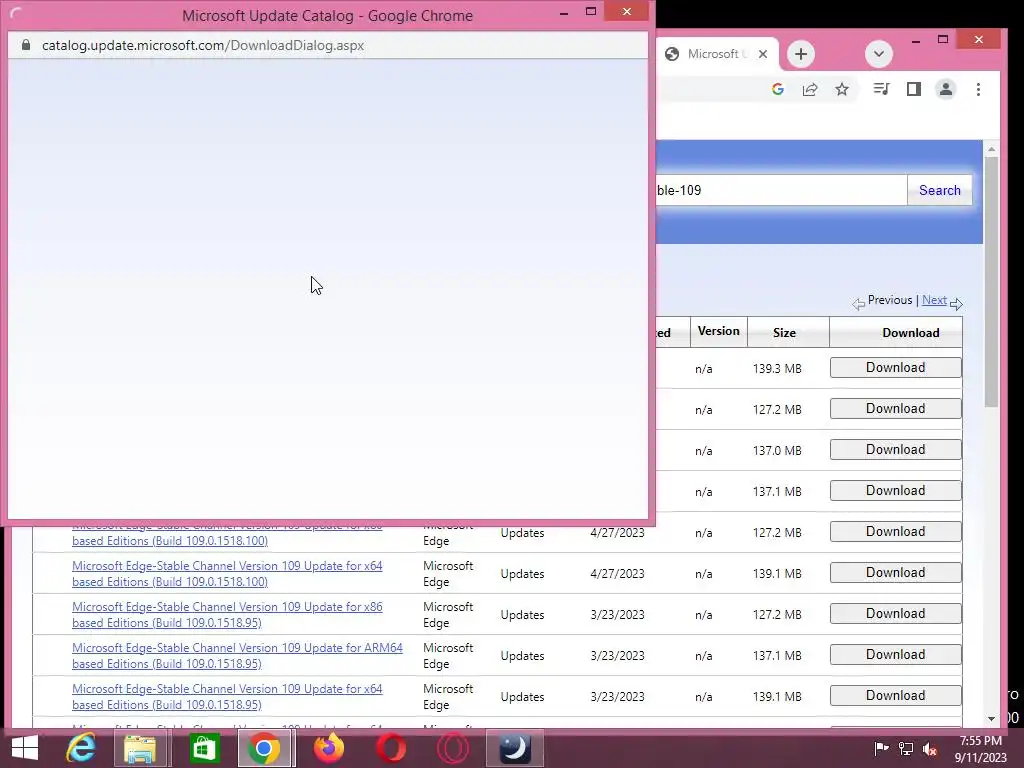This screenshot has height=768, width=1024.
Task: Download x64 build 109.0.1518.100 update
Action: 895,573
